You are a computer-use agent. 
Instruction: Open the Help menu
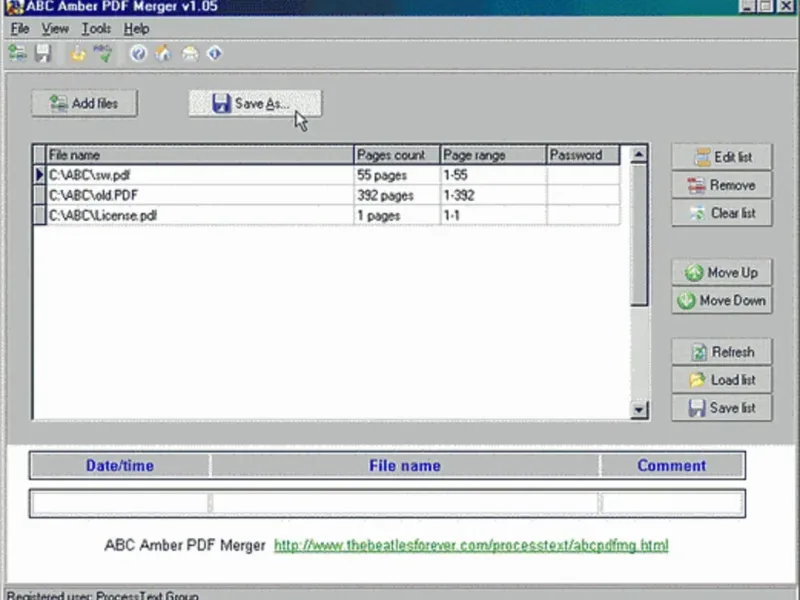pos(136,29)
